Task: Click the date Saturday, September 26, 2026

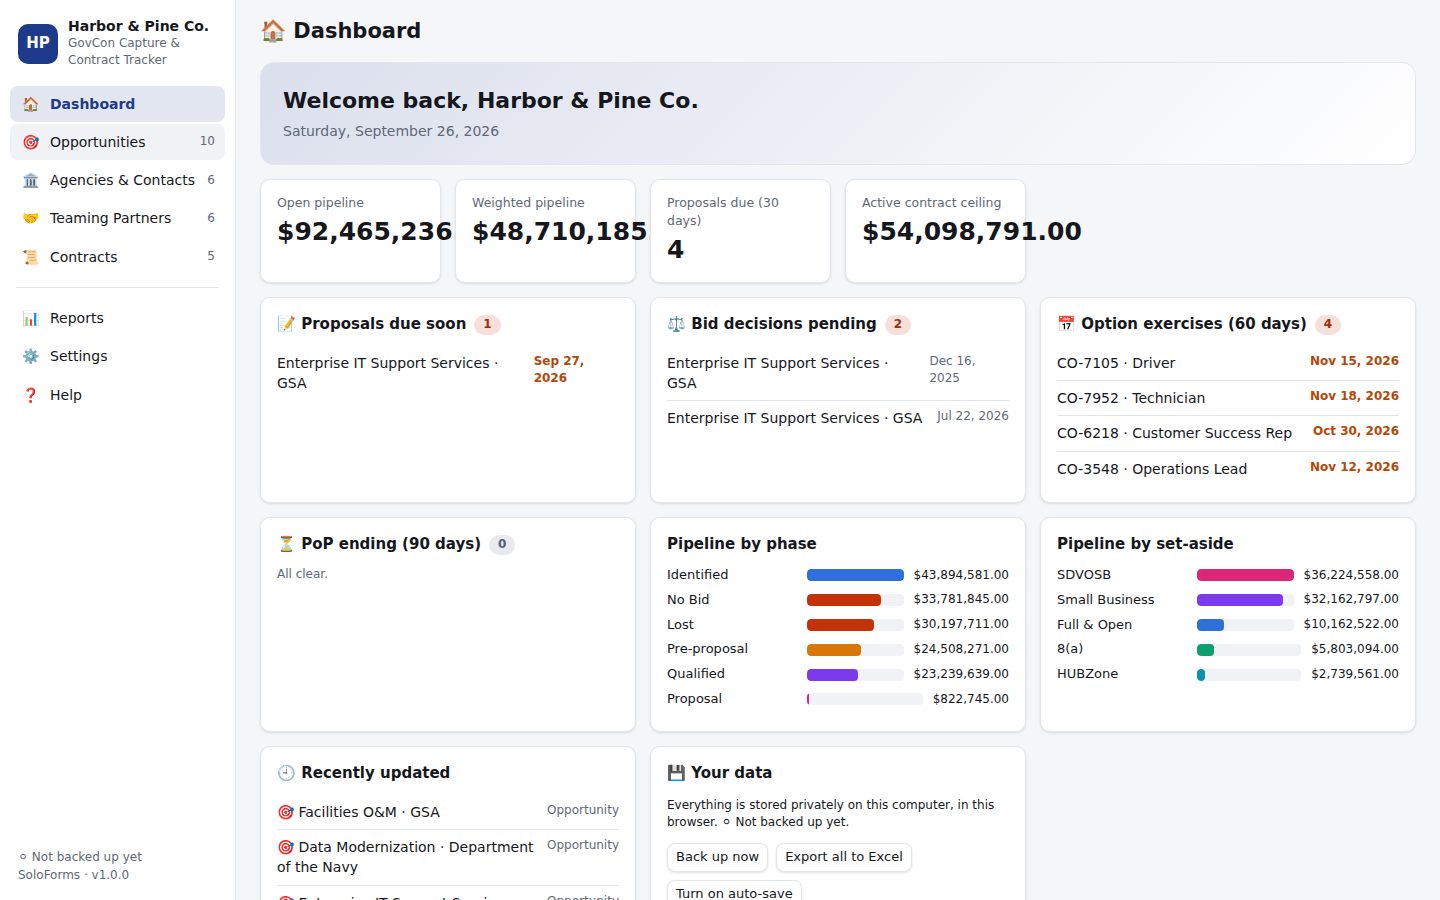Action: coord(391,131)
